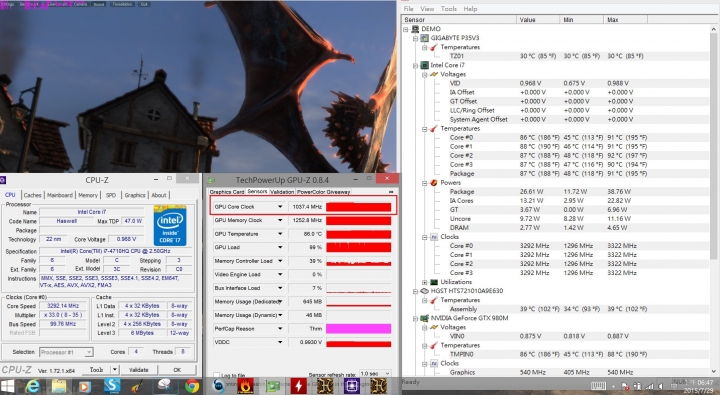The width and height of the screenshot is (720, 395).
Task: Collapse the Intel Core i7 Voltages group
Action: coord(424,74)
